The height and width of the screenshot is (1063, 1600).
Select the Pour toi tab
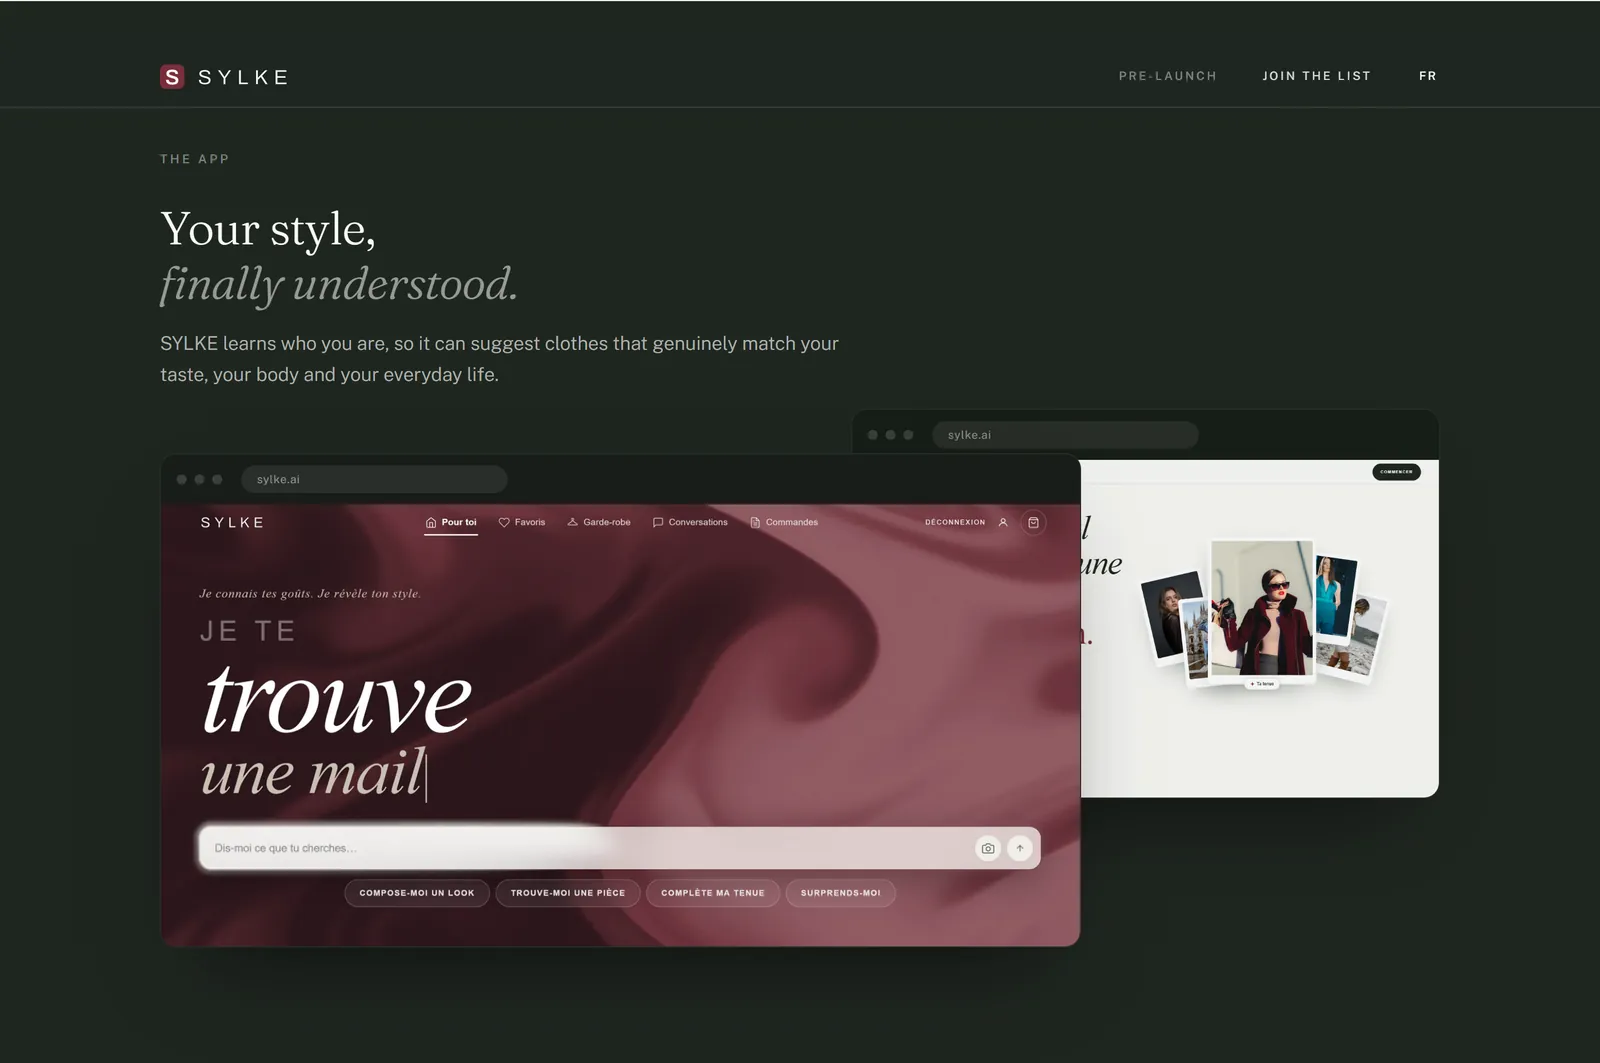pyautogui.click(x=451, y=523)
